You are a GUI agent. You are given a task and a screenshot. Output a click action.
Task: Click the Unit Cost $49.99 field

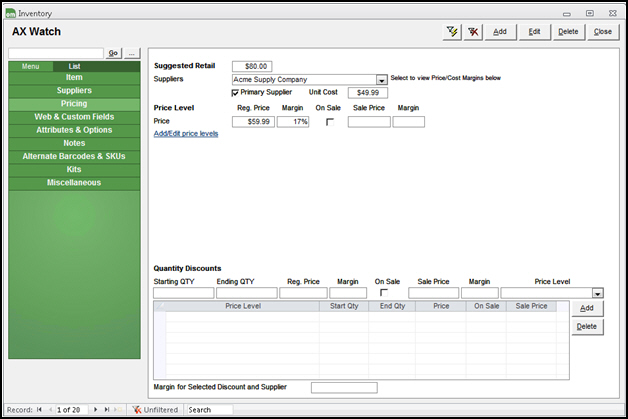[368, 93]
